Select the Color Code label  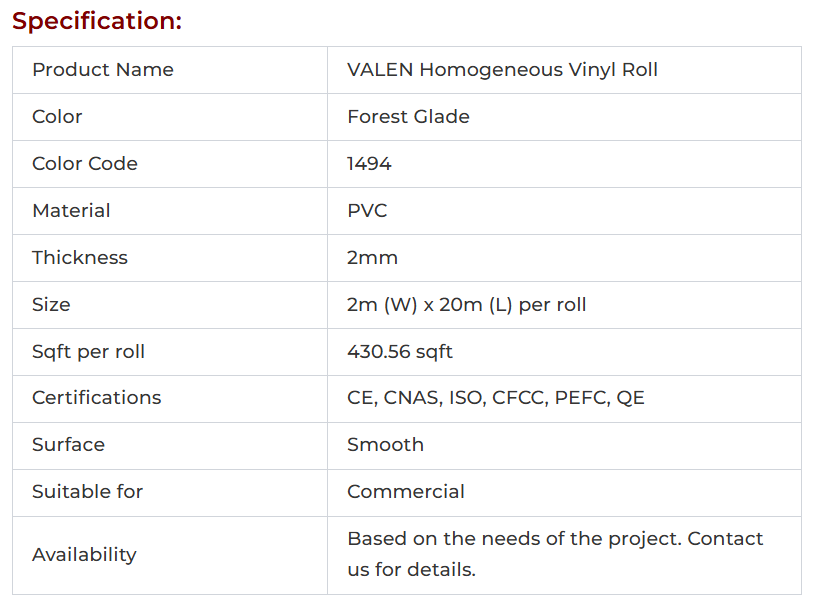pos(85,164)
